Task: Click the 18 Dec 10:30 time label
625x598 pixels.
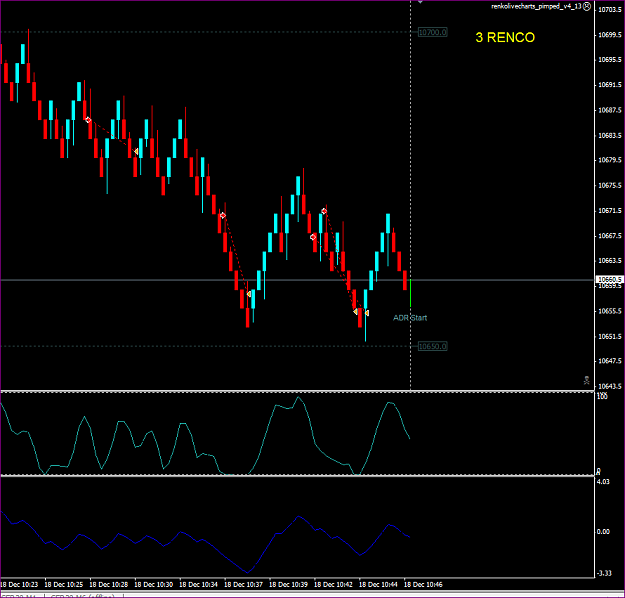Action: pyautogui.click(x=154, y=584)
